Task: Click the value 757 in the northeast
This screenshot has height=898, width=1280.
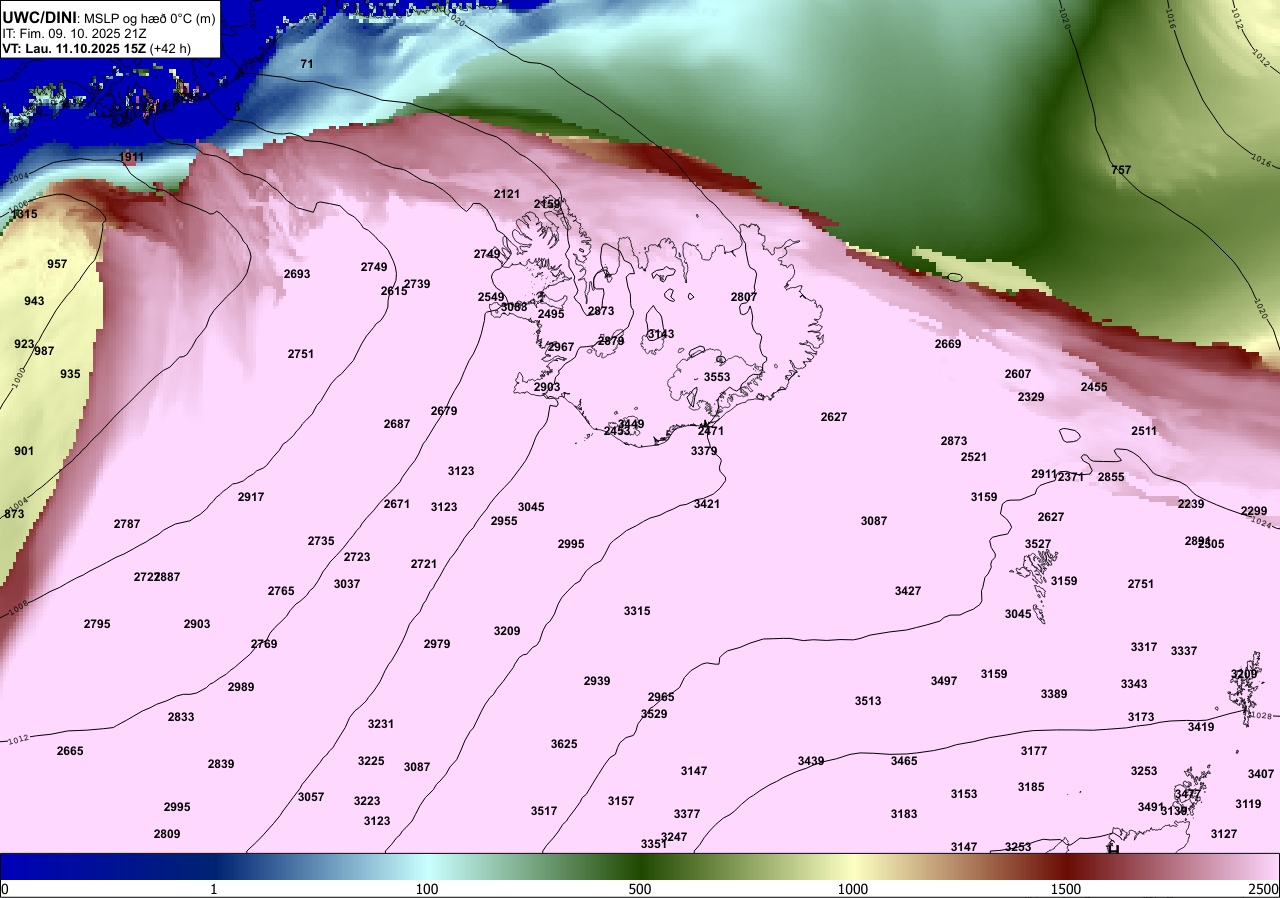Action: [x=1121, y=171]
